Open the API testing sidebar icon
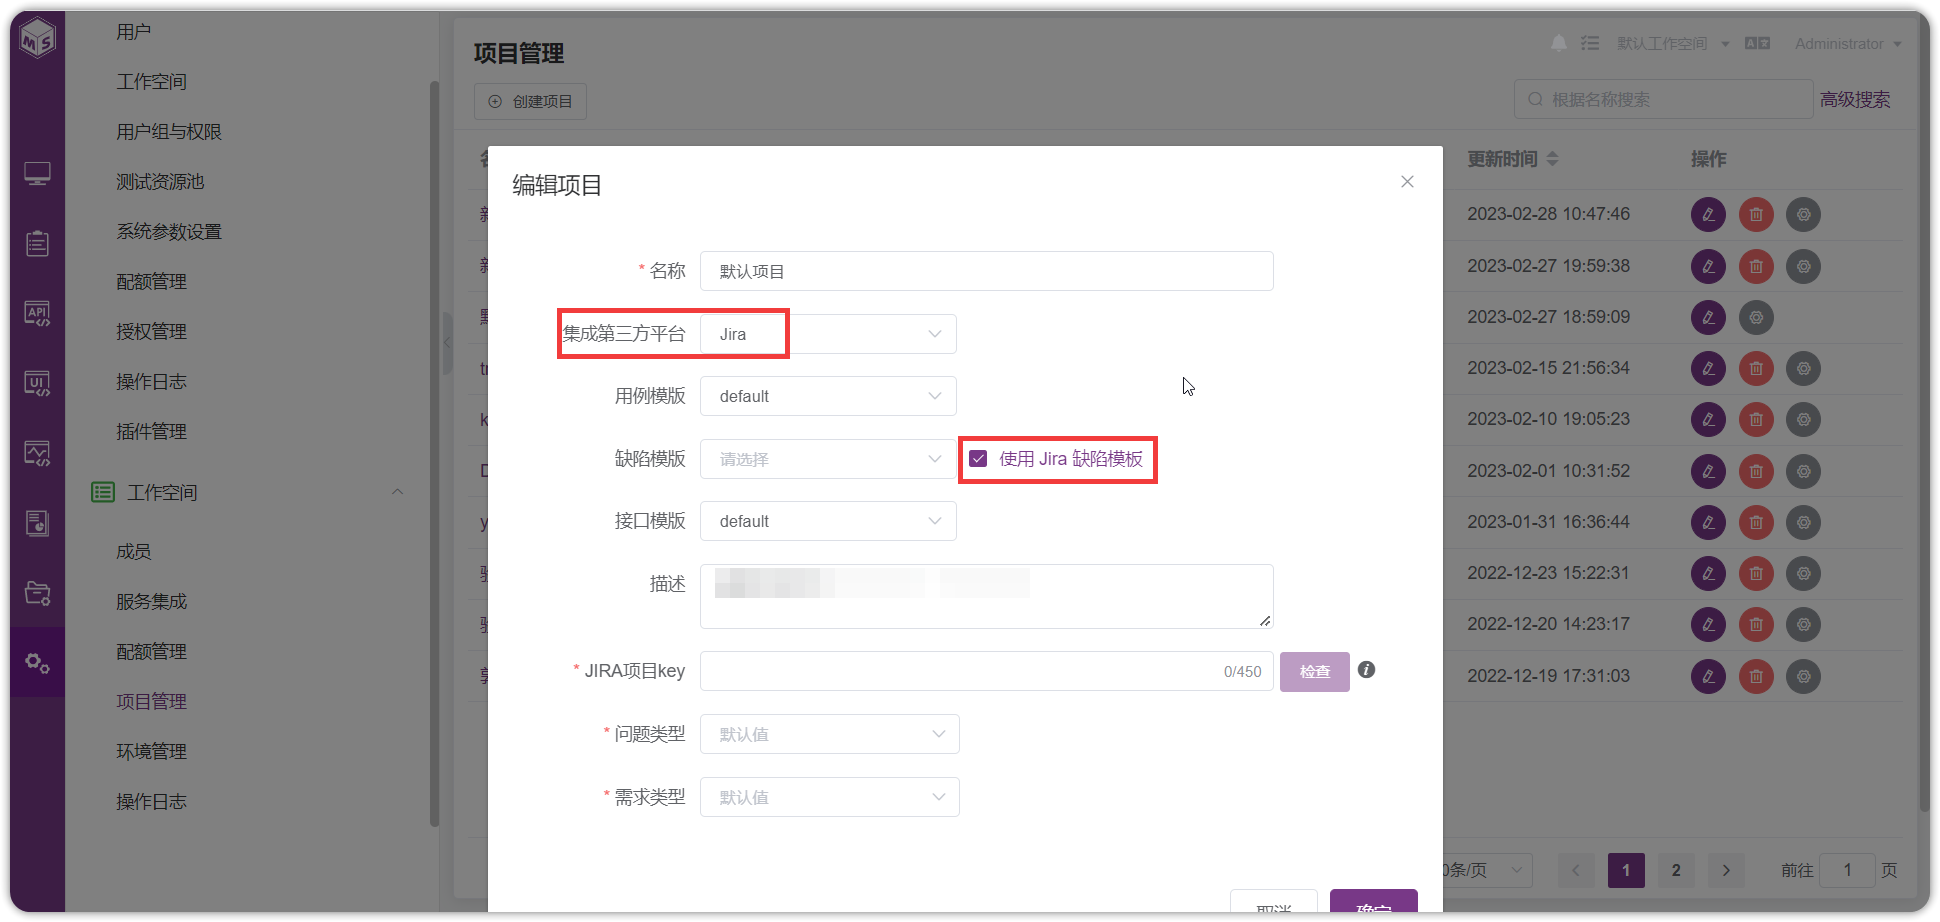This screenshot has height=922, width=1940. (37, 314)
